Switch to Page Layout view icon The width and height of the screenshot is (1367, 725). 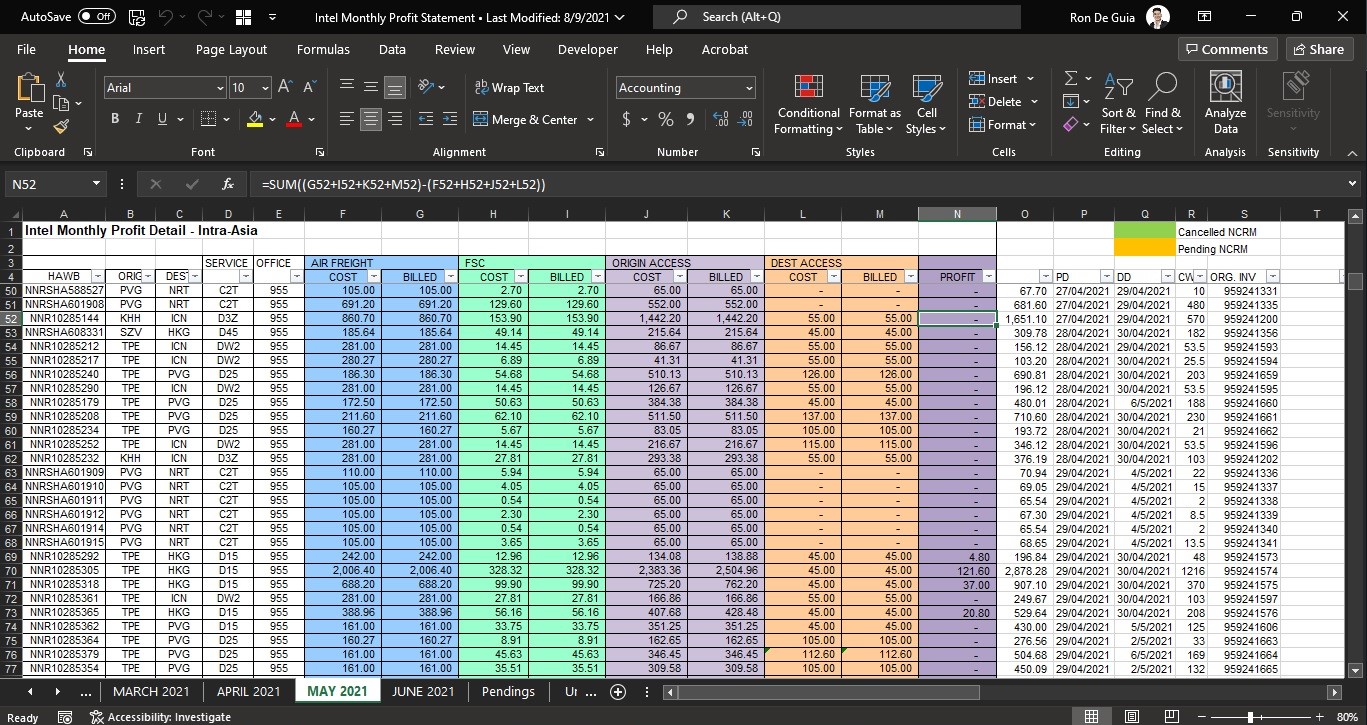pos(1131,717)
